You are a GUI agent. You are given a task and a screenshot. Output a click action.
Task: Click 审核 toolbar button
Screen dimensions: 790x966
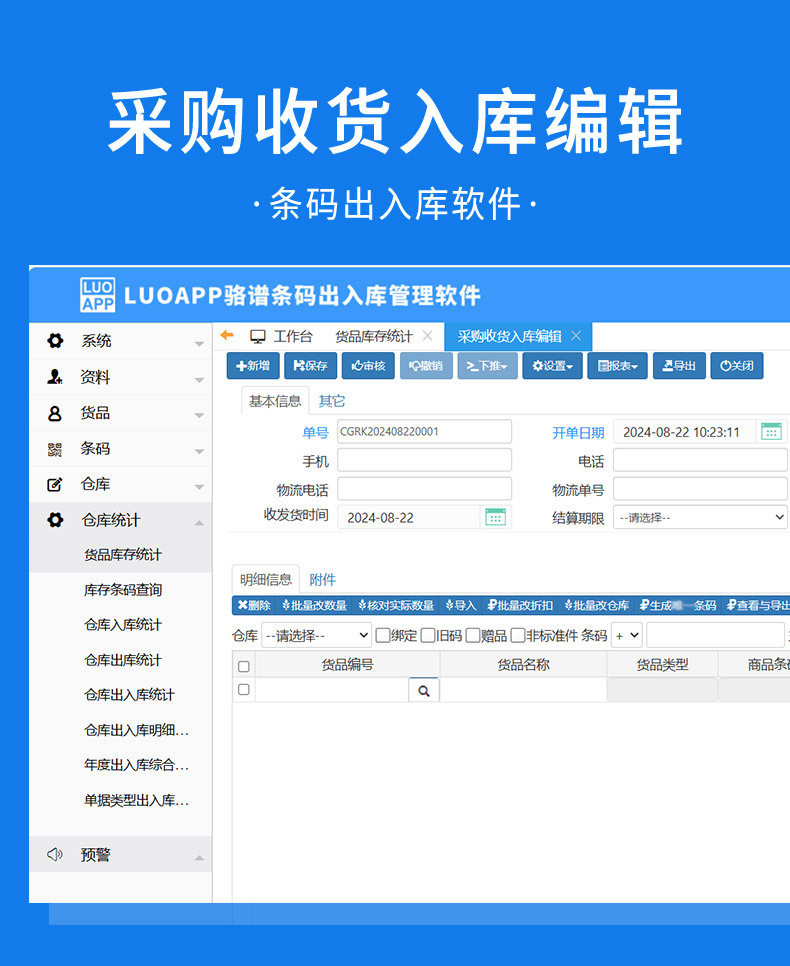pyautogui.click(x=369, y=366)
